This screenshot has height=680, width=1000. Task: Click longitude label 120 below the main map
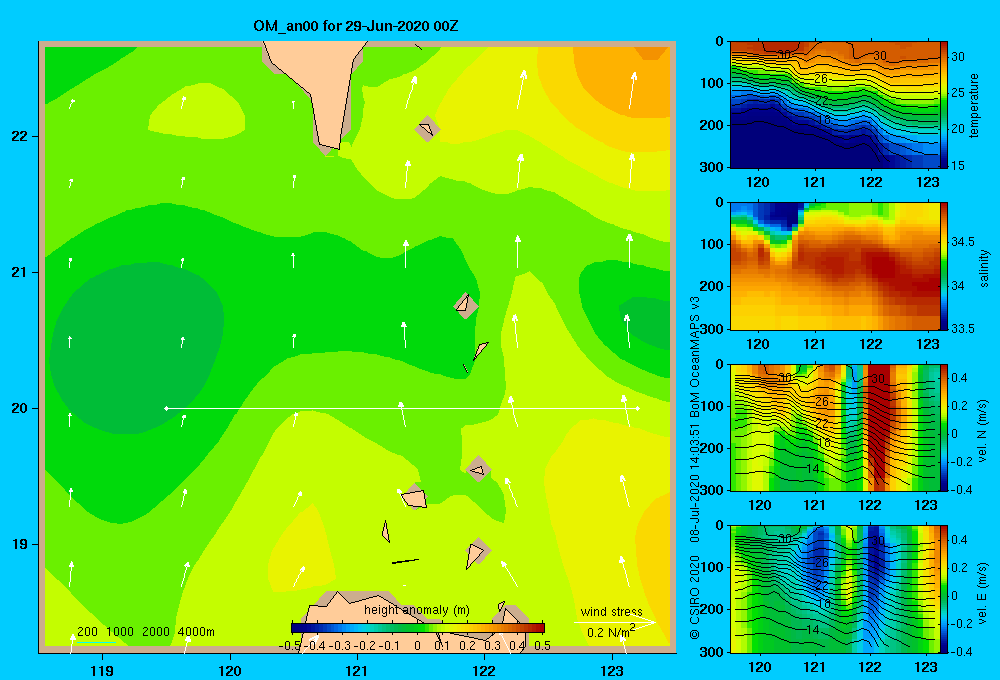point(230,670)
